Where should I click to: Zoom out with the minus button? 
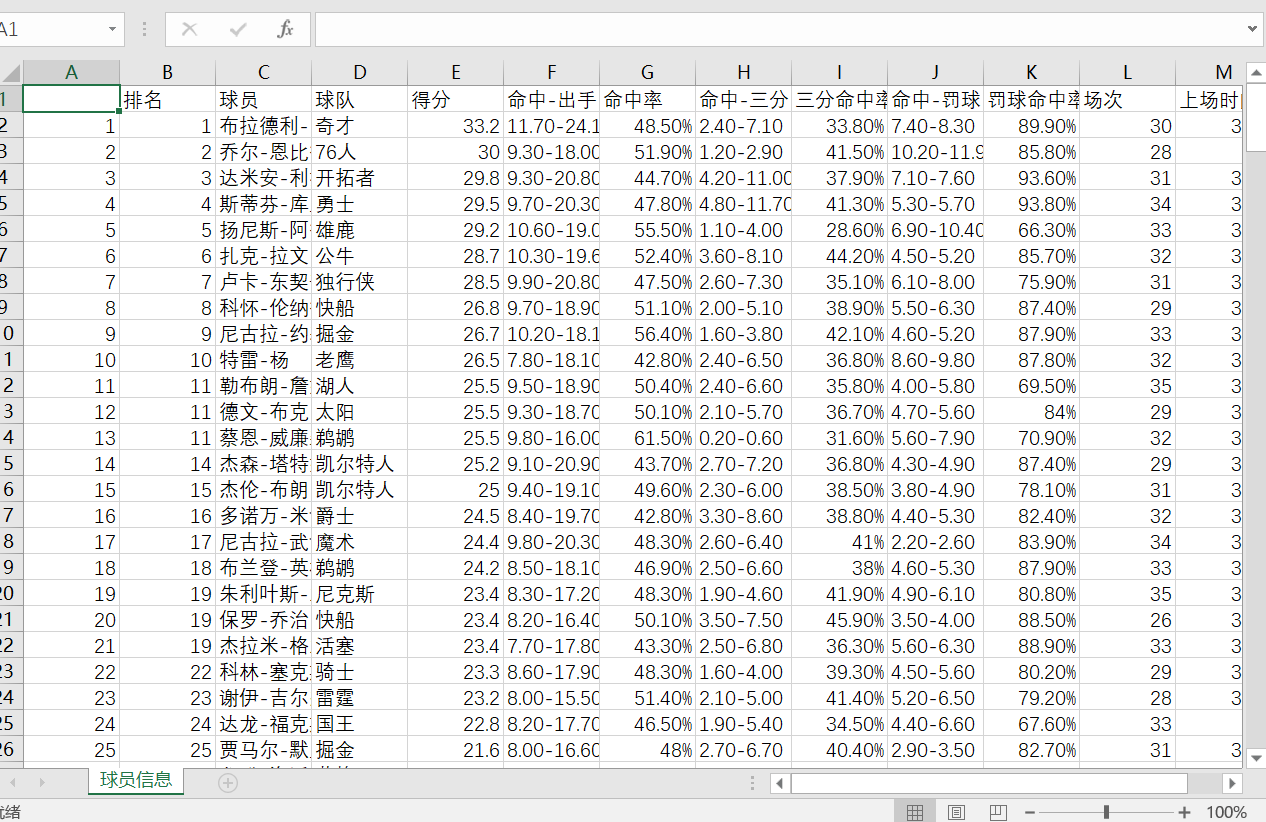pyautogui.click(x=1028, y=812)
